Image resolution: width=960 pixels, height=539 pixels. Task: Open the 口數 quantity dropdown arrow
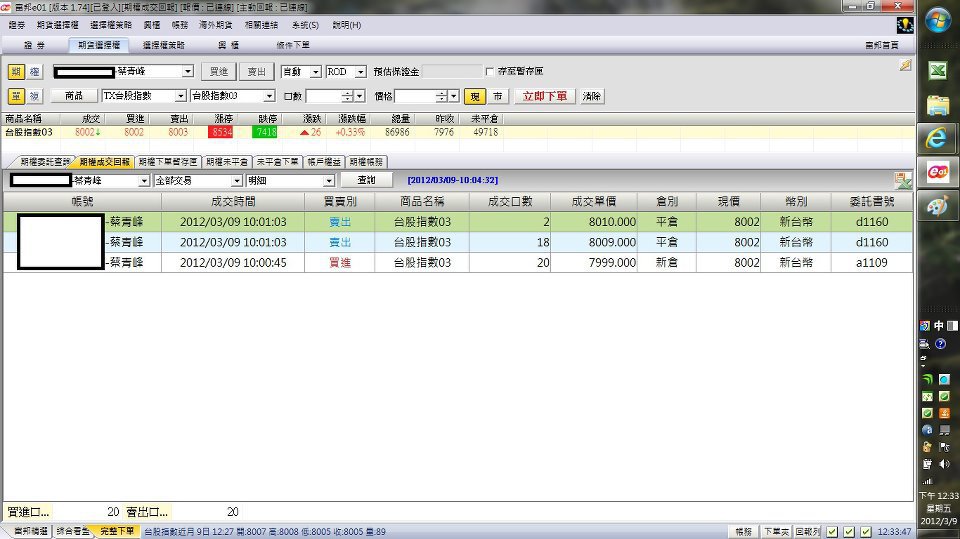(x=359, y=96)
